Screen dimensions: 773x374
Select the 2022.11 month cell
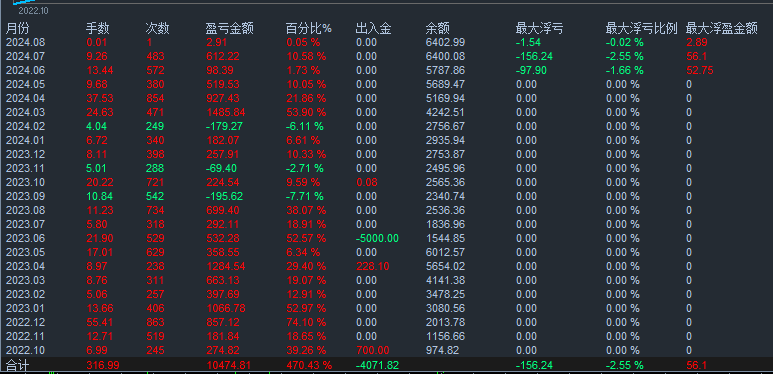click(25, 337)
